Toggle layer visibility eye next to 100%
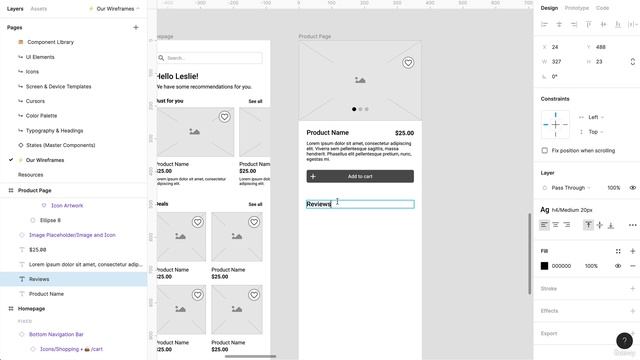Screen dimensions: 640x360 pyautogui.click(x=633, y=188)
